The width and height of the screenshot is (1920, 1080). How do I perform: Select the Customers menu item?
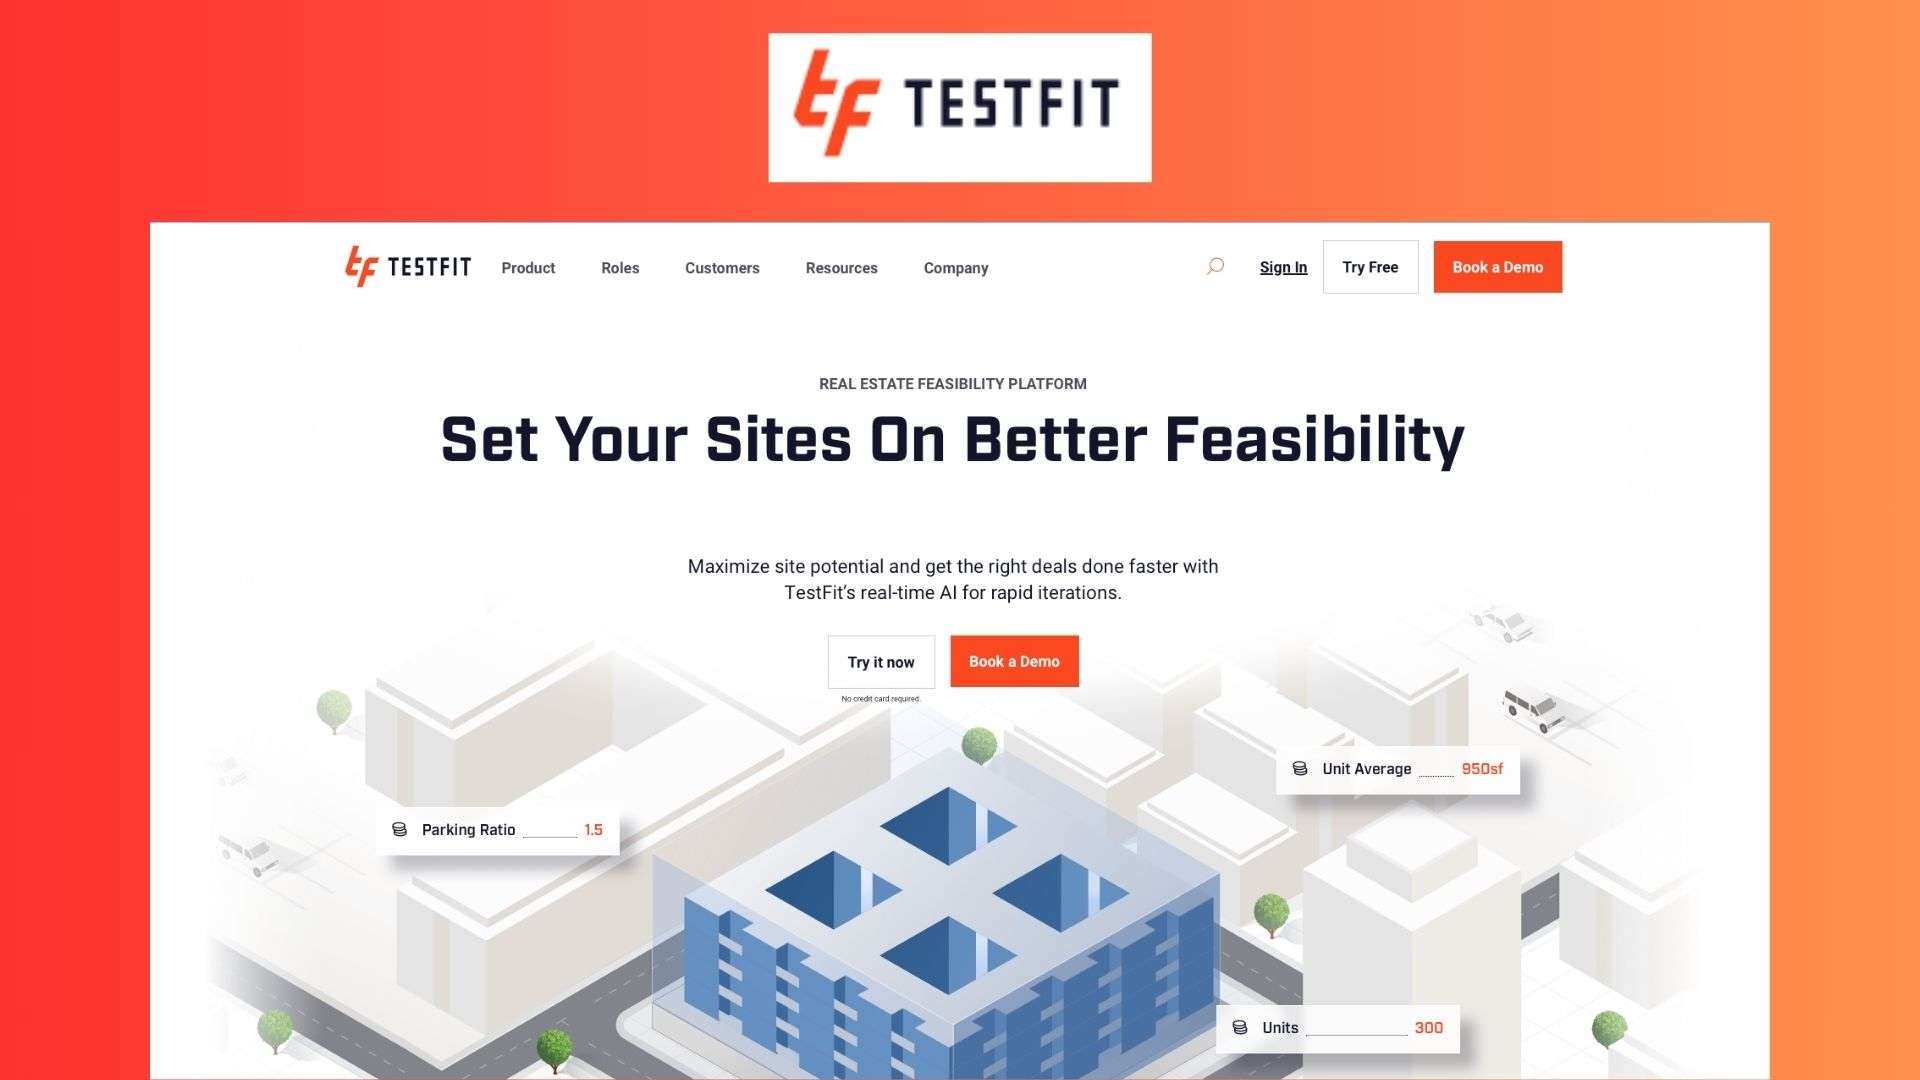[x=723, y=268]
